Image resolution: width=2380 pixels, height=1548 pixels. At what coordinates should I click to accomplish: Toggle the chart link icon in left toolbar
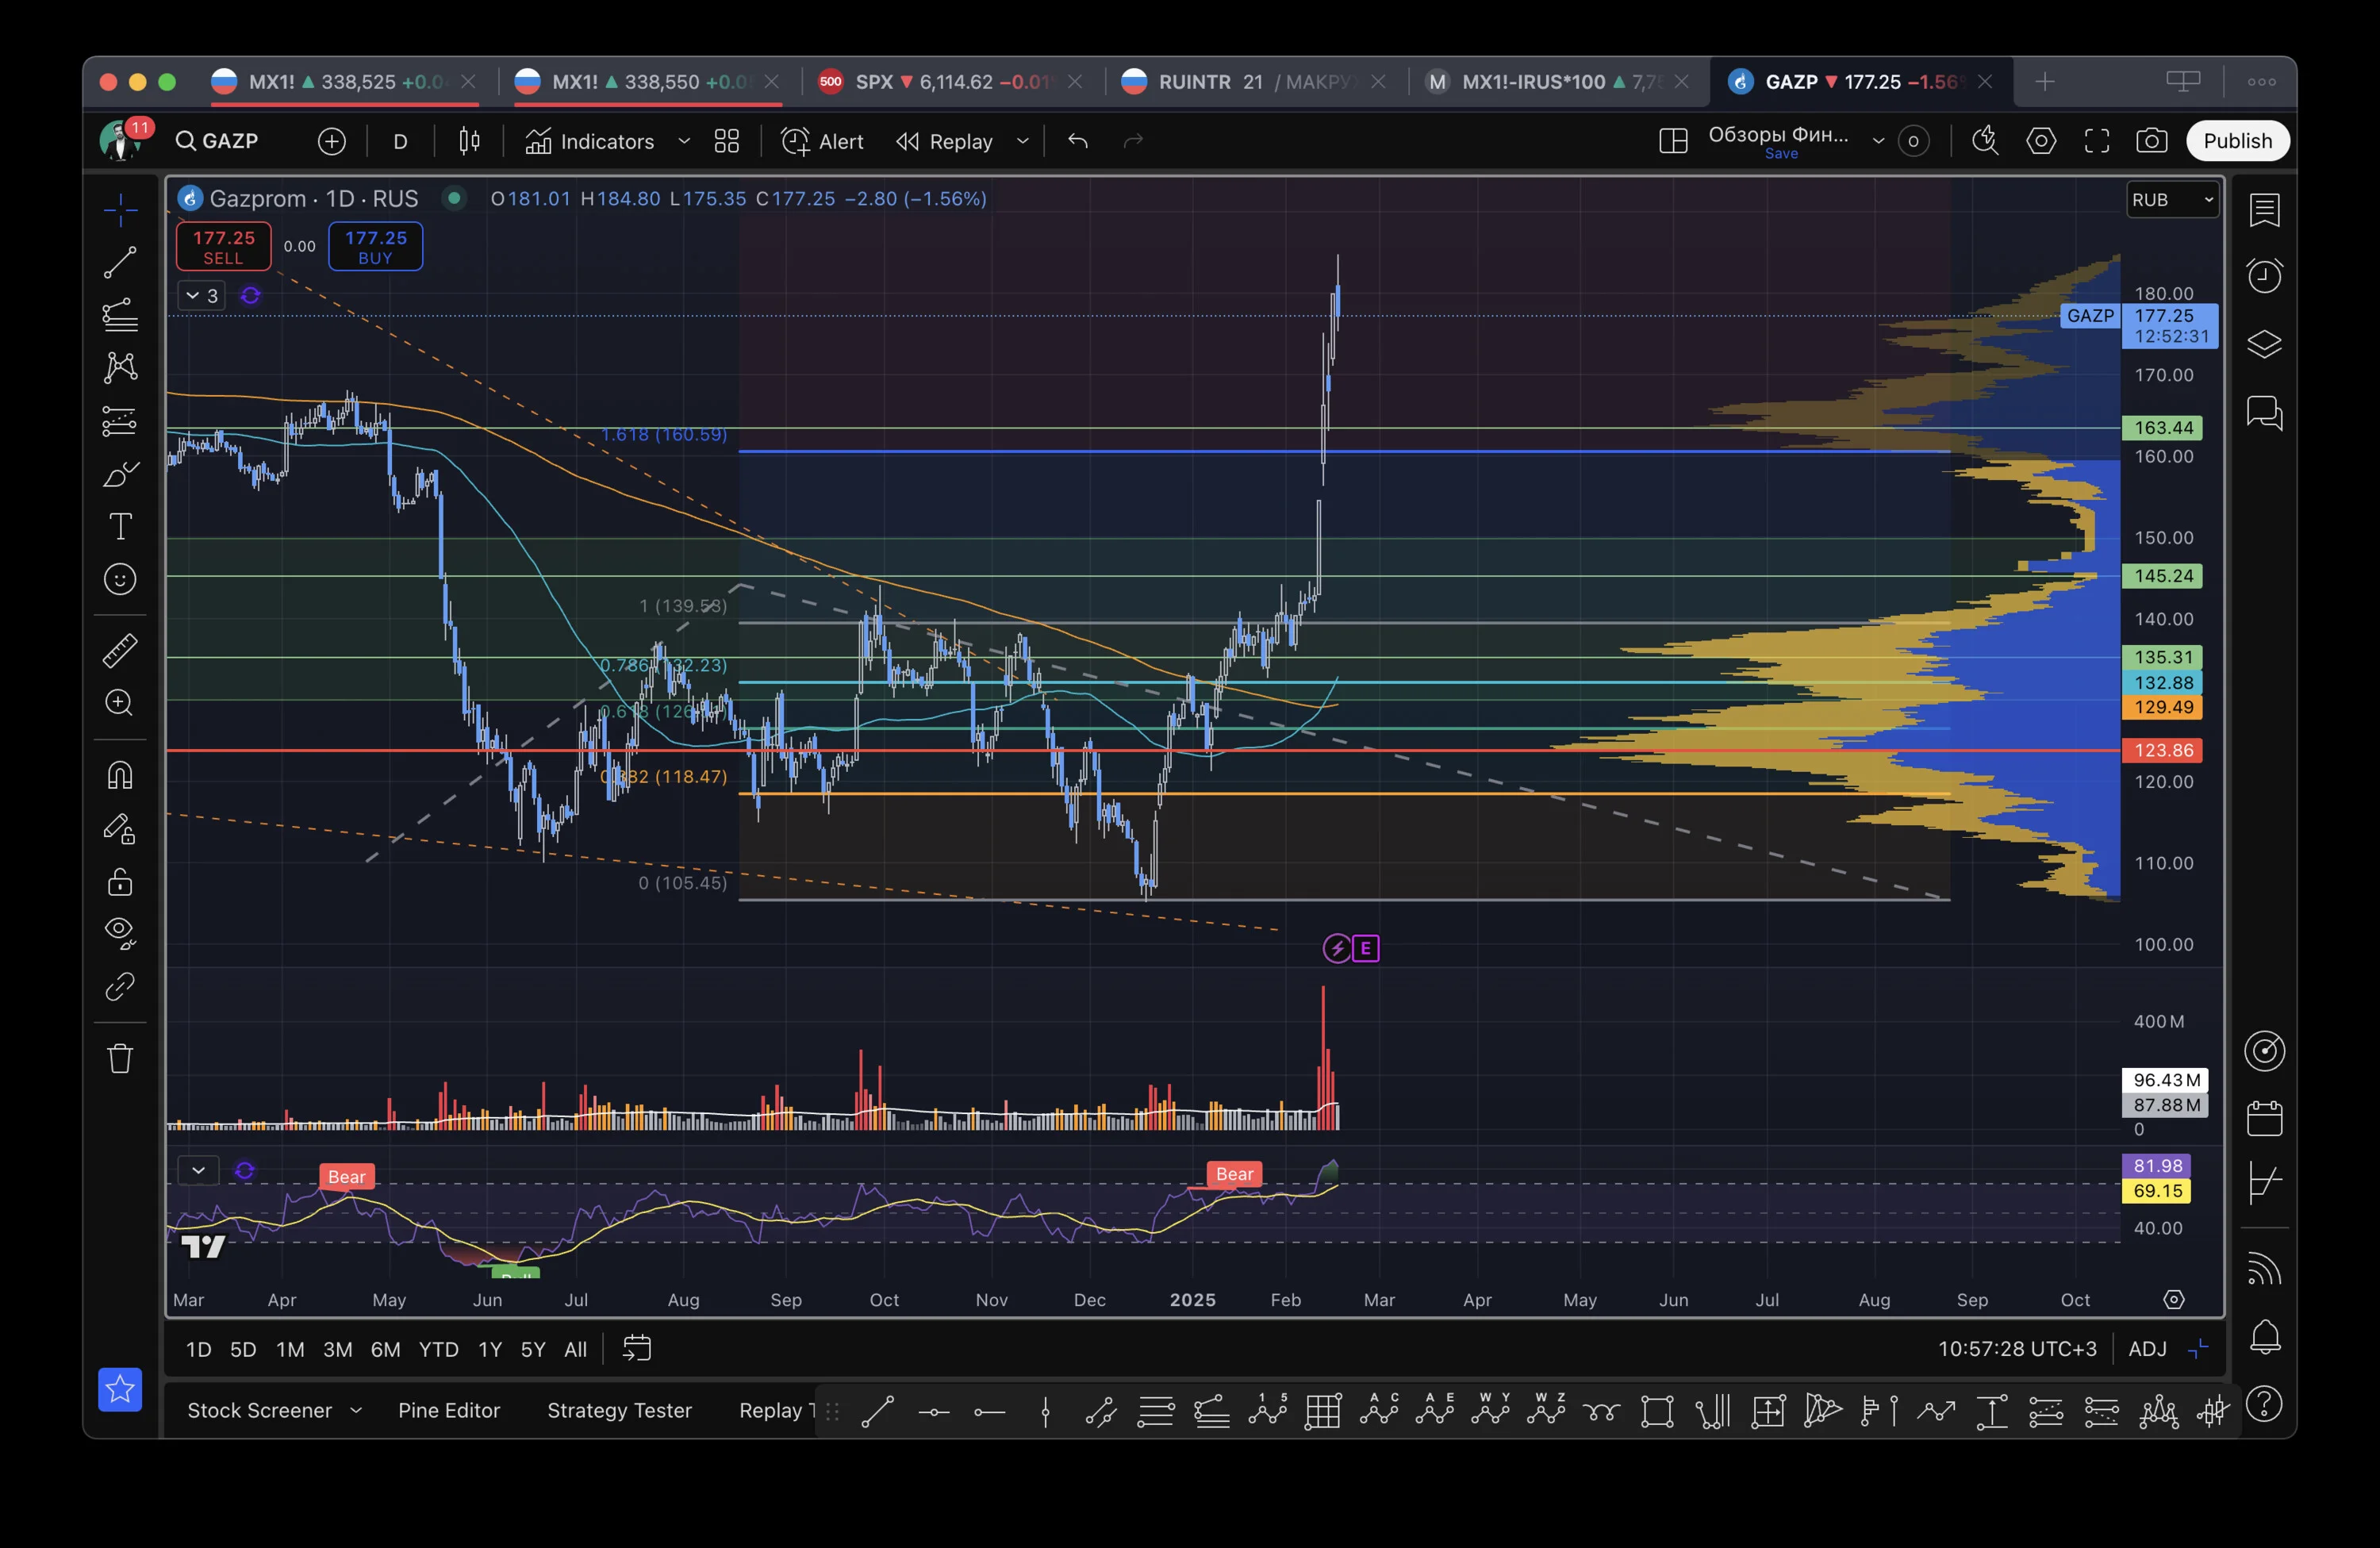click(x=120, y=987)
